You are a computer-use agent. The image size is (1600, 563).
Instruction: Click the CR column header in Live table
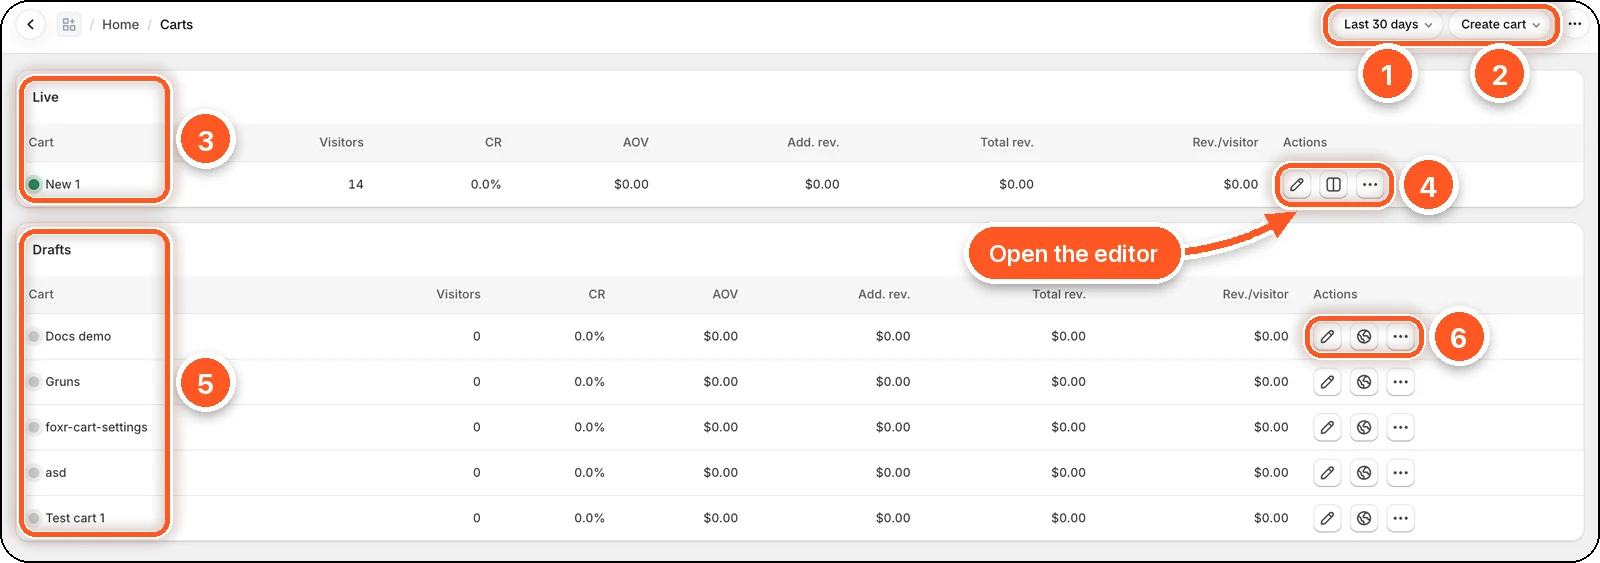coord(493,142)
